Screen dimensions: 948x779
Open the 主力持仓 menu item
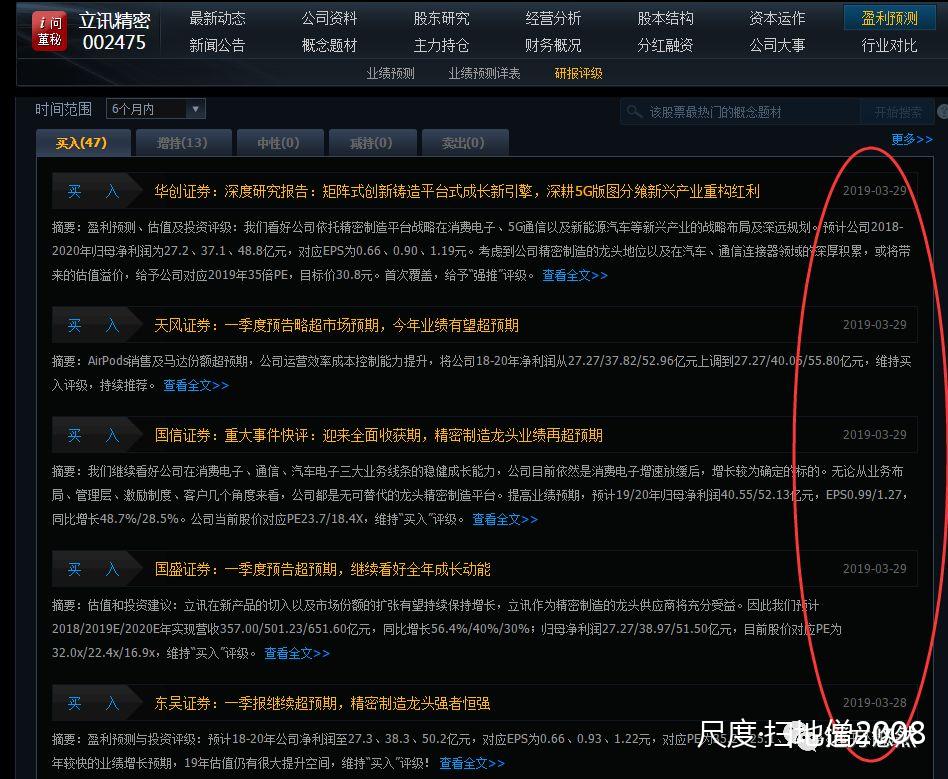tap(441, 45)
